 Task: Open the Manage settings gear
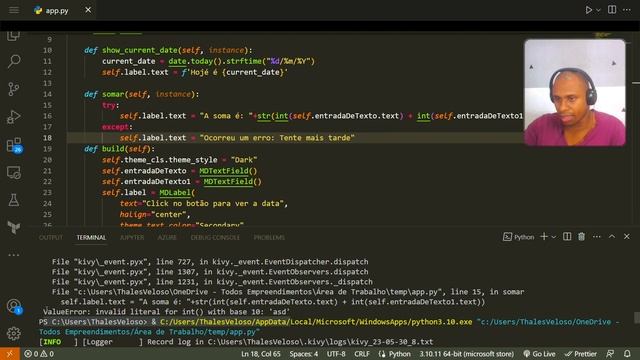click(x=14, y=333)
